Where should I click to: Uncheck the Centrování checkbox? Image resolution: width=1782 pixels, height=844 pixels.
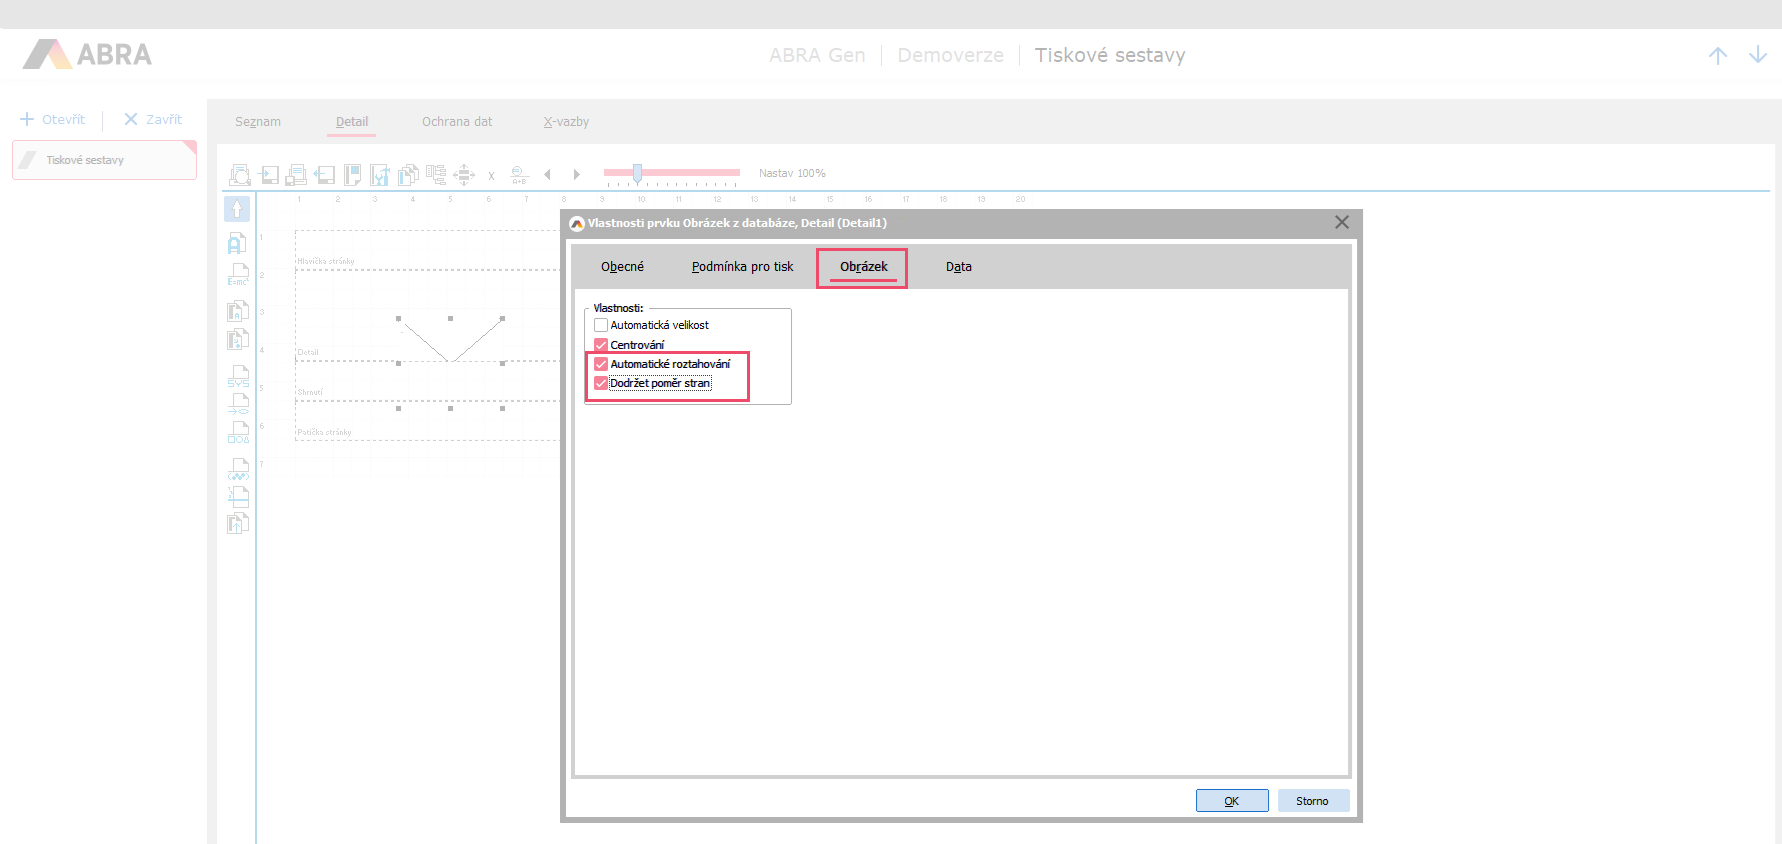pyautogui.click(x=601, y=345)
